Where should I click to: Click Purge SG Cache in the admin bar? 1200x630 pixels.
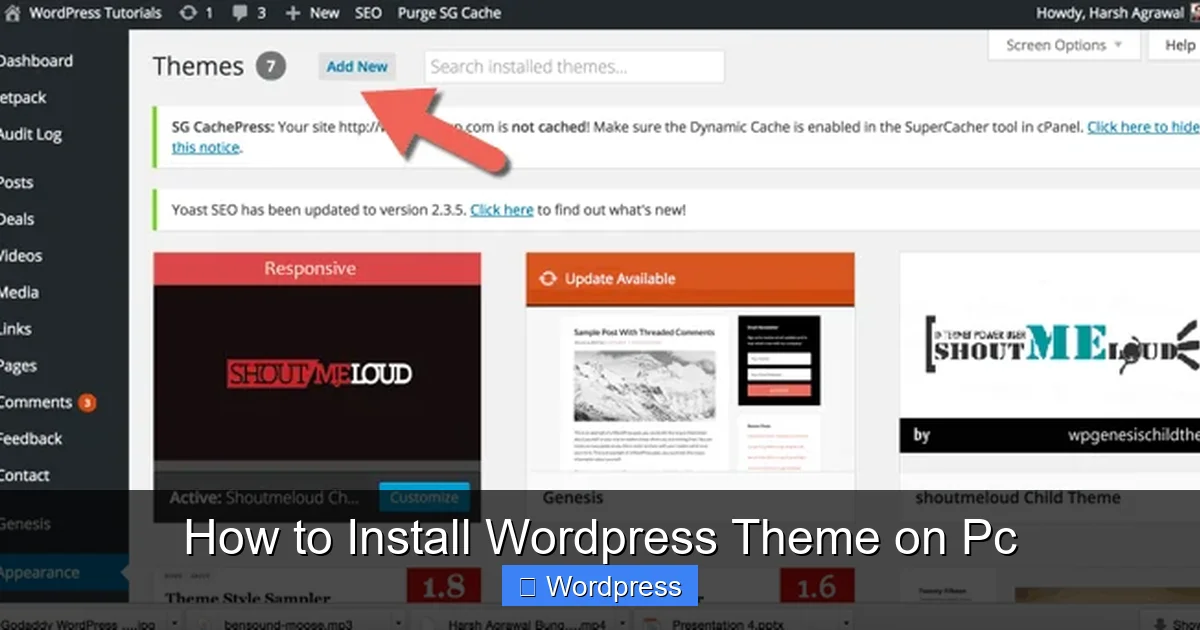(449, 14)
